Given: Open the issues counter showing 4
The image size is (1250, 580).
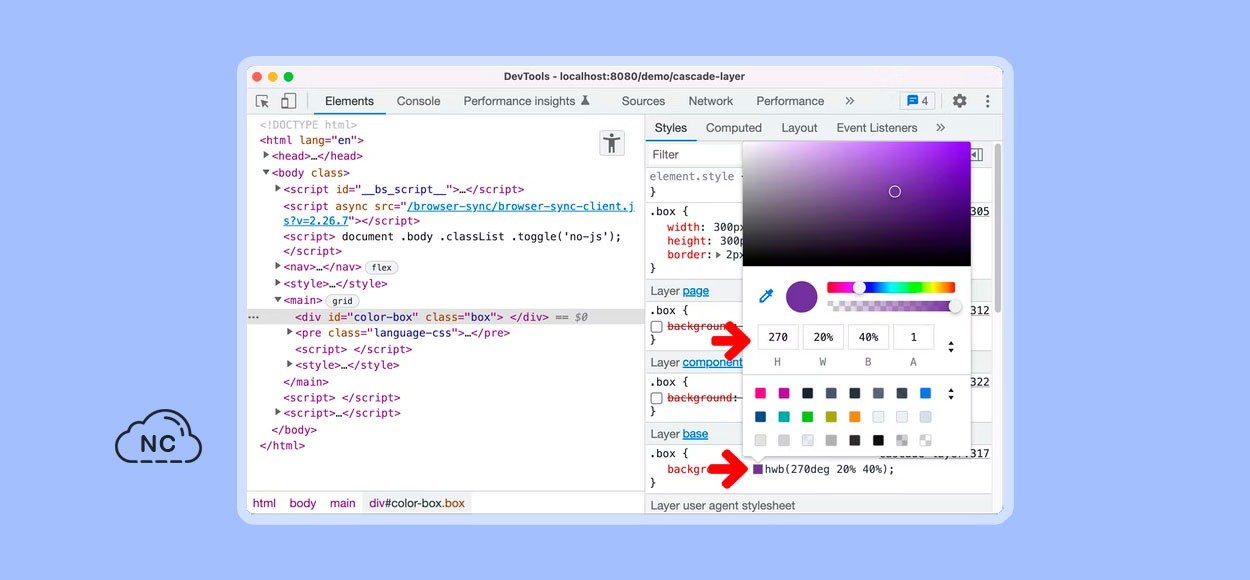Looking at the screenshot, I should point(916,101).
